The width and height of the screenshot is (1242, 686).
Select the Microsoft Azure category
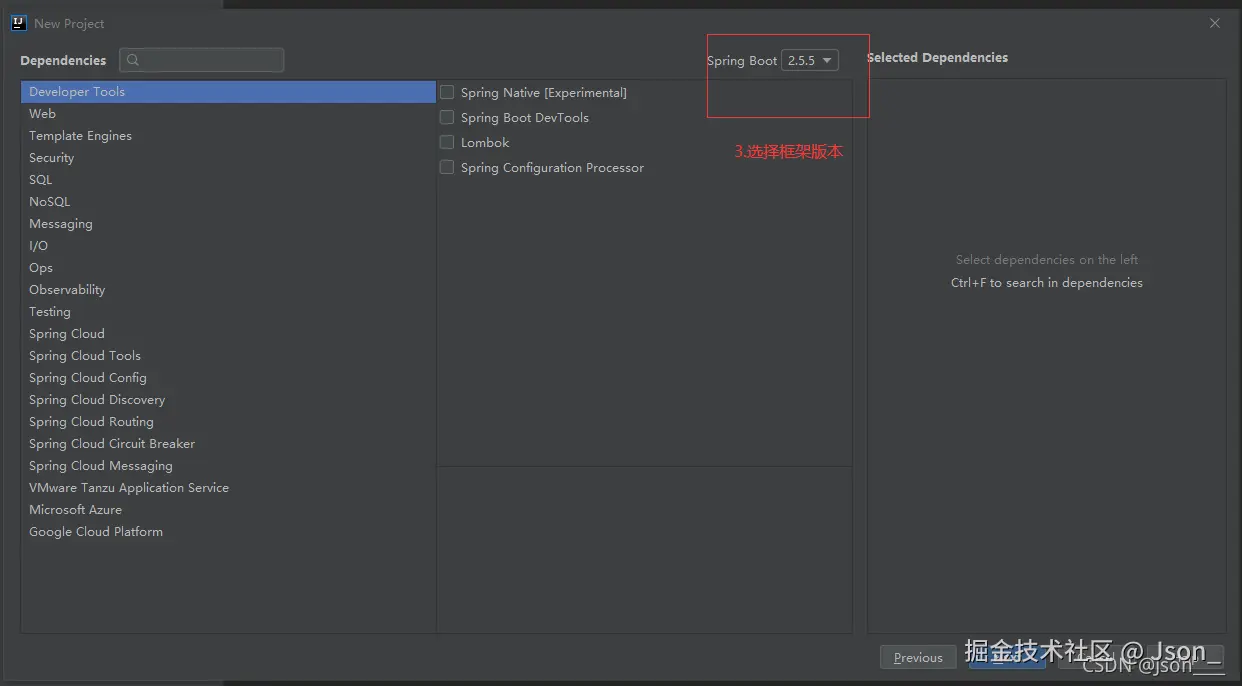click(x=228, y=509)
